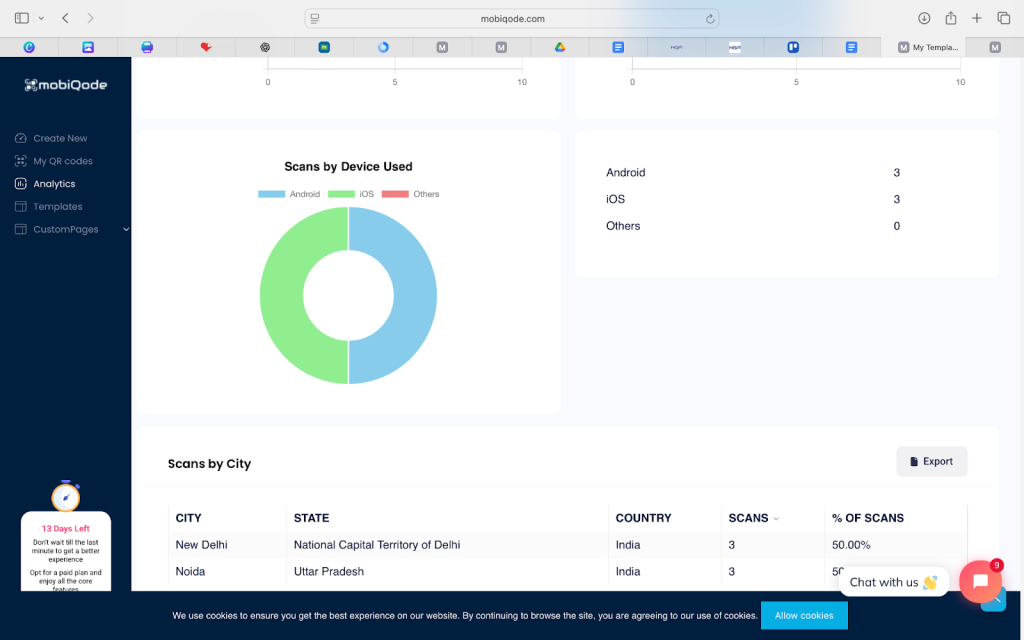Click the Analytics chart icon in sidebar
1024x640 pixels.
[x=21, y=184]
